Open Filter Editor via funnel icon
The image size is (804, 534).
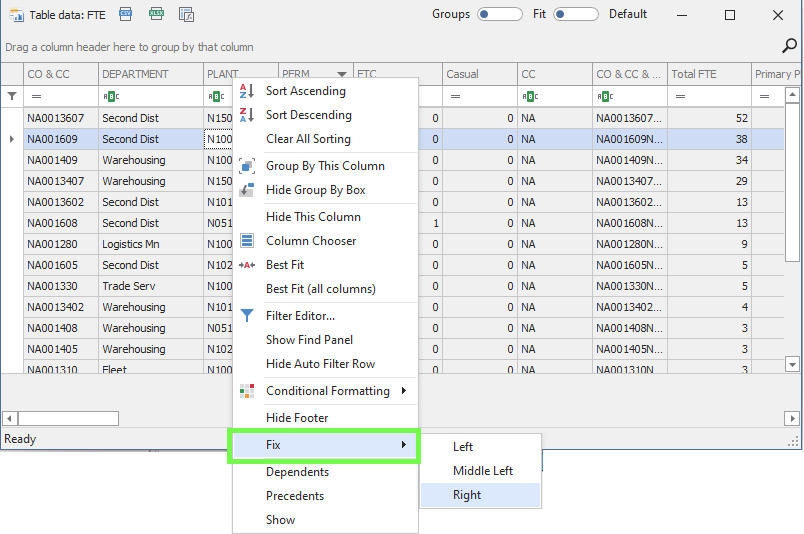(x=247, y=316)
